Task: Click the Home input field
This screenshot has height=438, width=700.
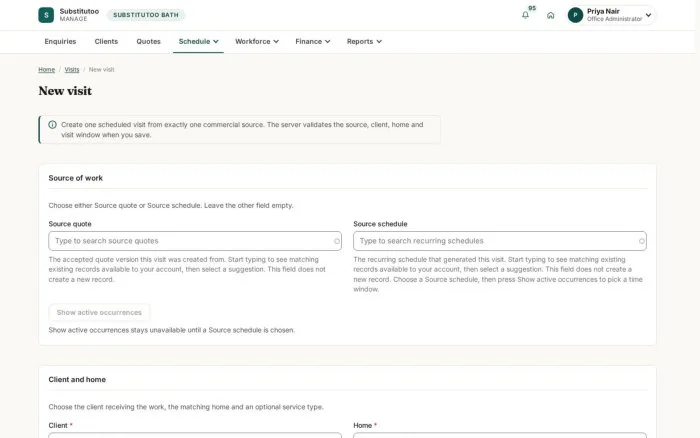Action: (x=500, y=435)
